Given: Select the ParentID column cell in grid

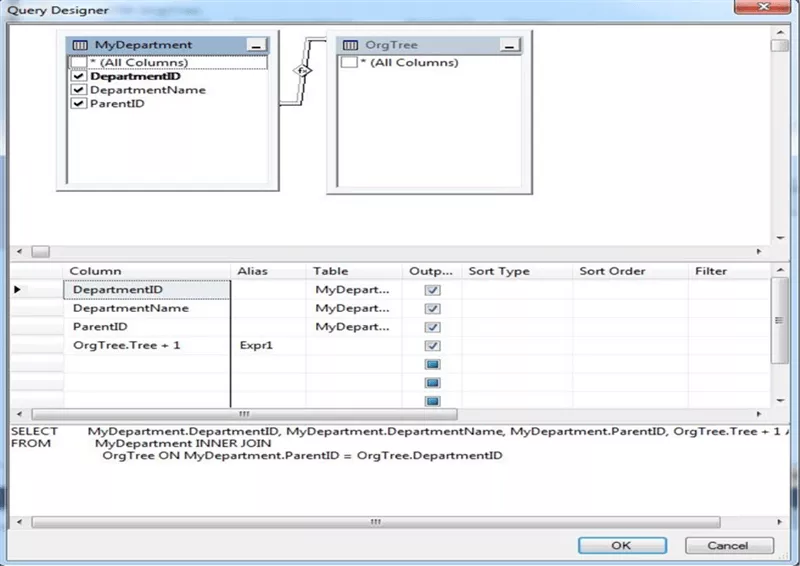Looking at the screenshot, I should click(x=147, y=327).
